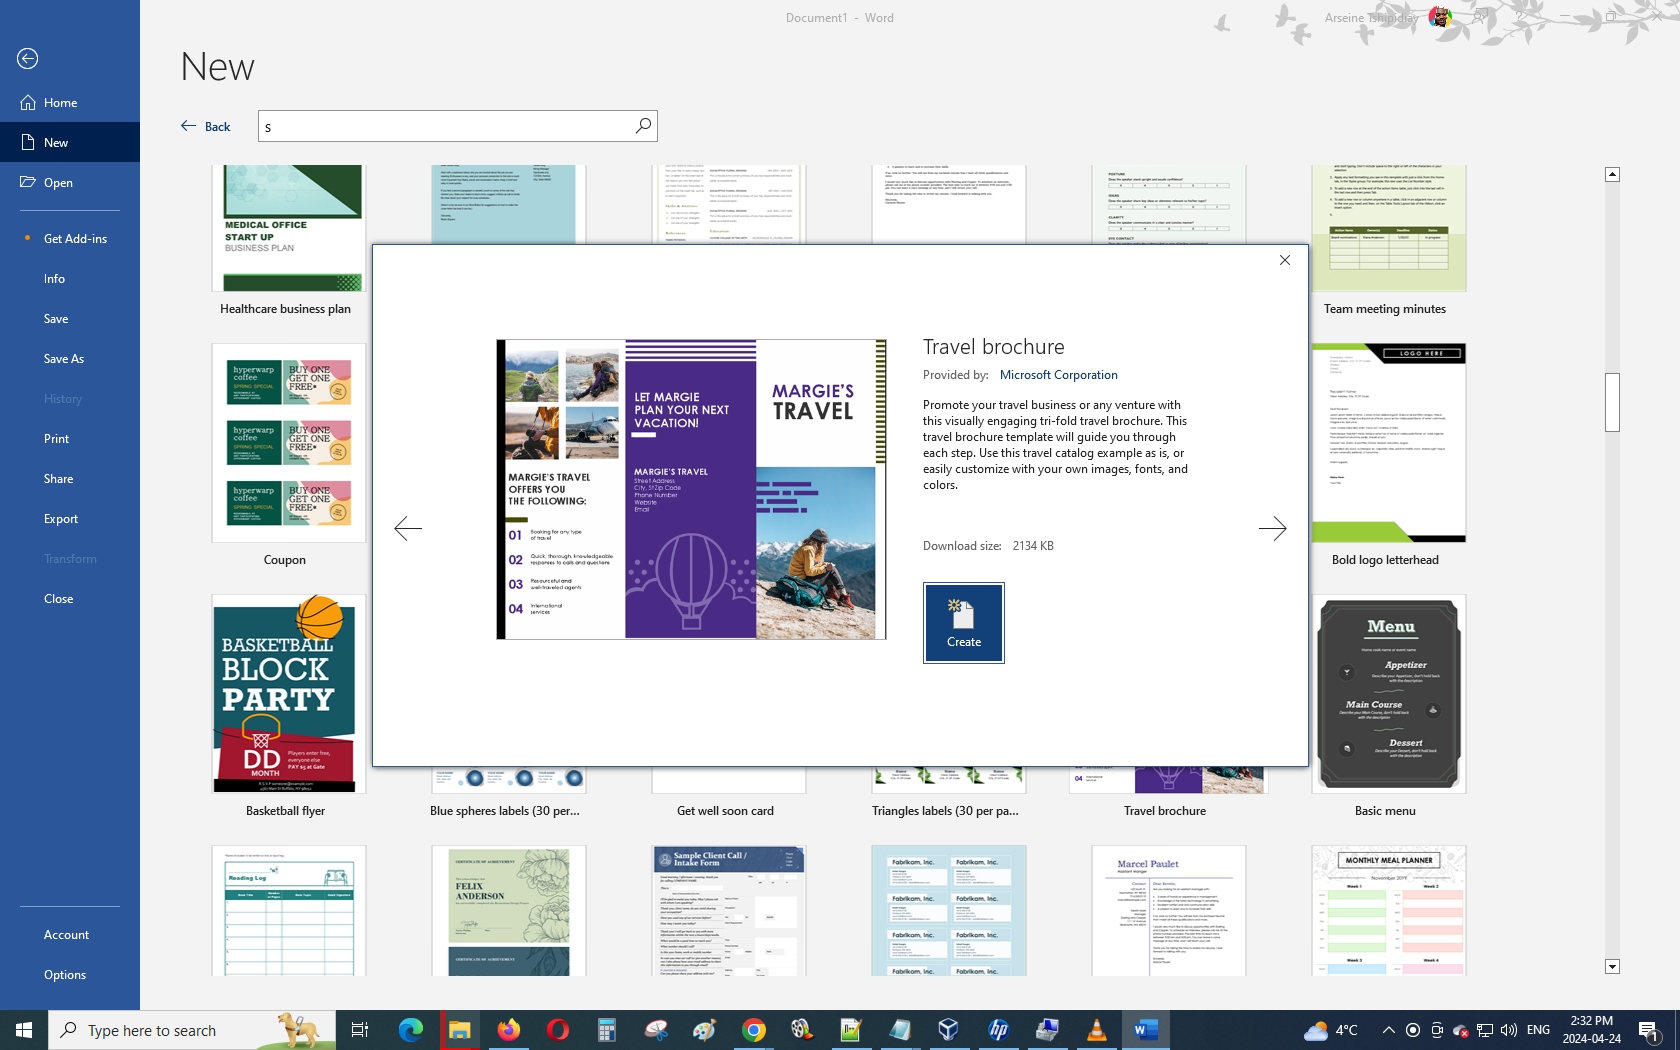Click the search magnifier icon

(x=643, y=126)
